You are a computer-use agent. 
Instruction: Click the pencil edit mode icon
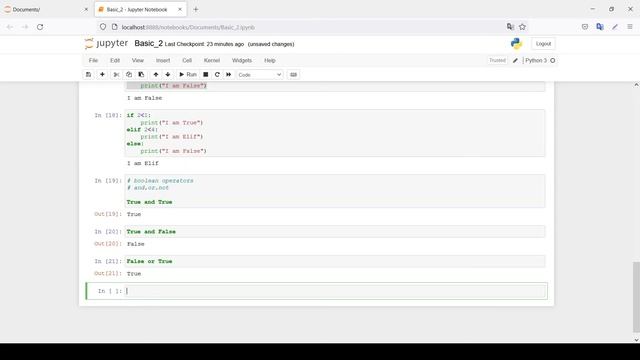[515, 60]
